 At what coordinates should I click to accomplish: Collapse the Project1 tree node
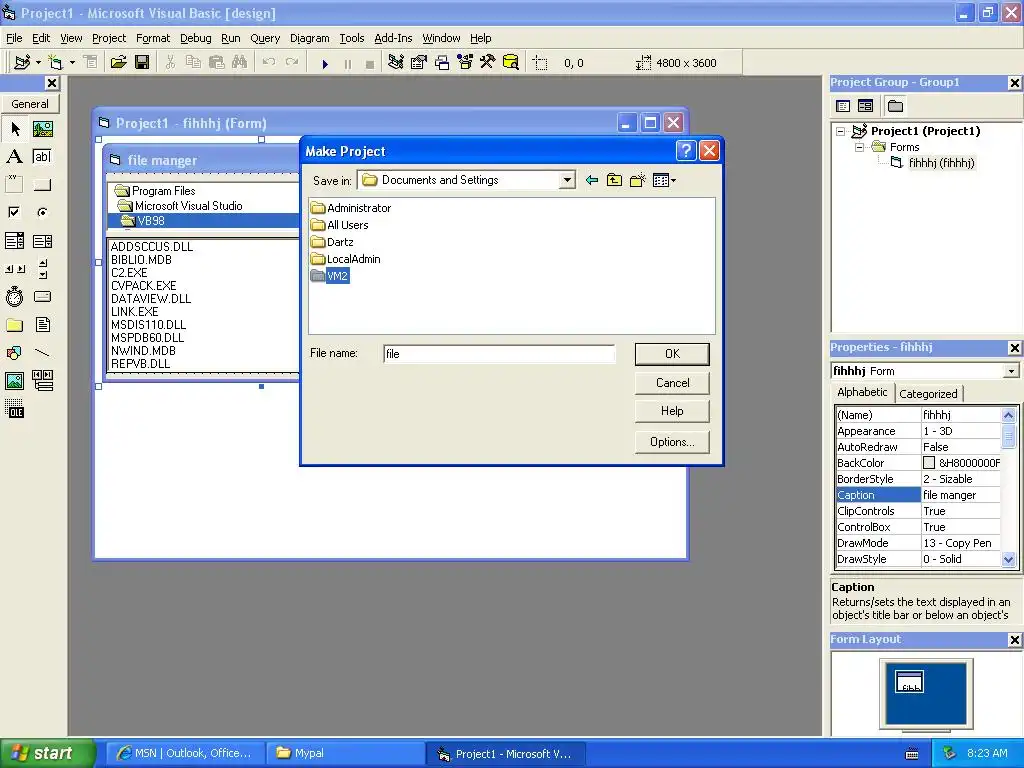(x=841, y=131)
